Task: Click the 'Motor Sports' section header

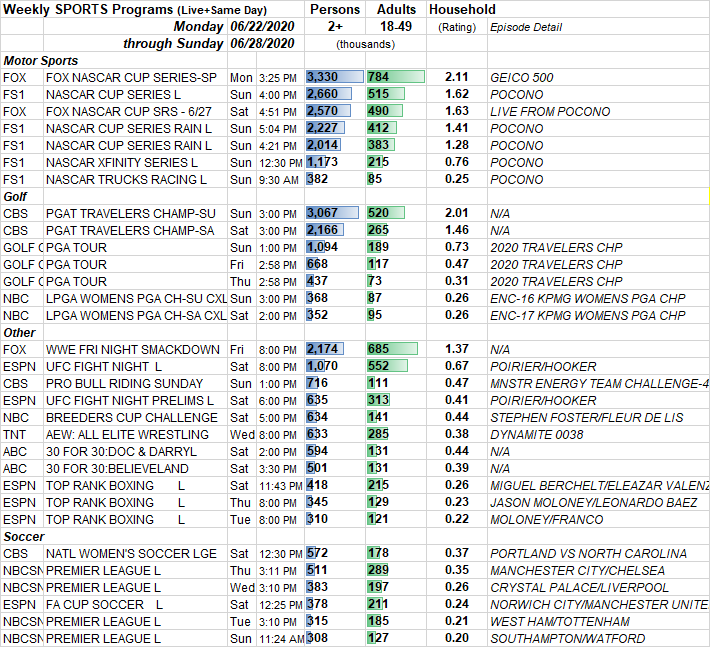Action: [x=40, y=61]
